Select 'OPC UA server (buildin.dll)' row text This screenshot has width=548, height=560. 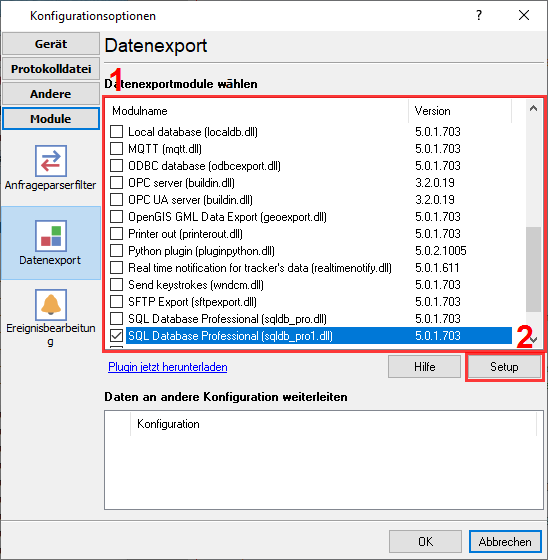click(190, 200)
